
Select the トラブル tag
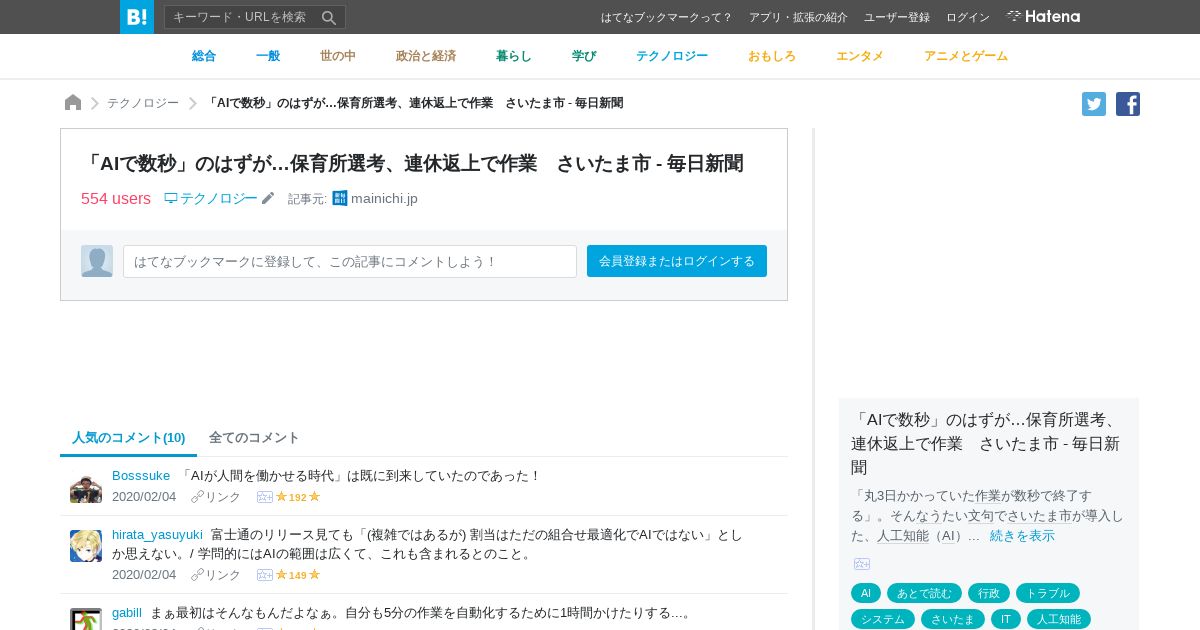click(1048, 593)
